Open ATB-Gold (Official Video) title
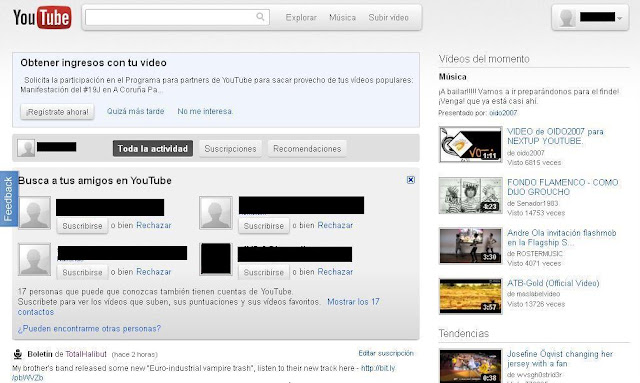Viewport: 640px width, 383px height. pos(553,283)
